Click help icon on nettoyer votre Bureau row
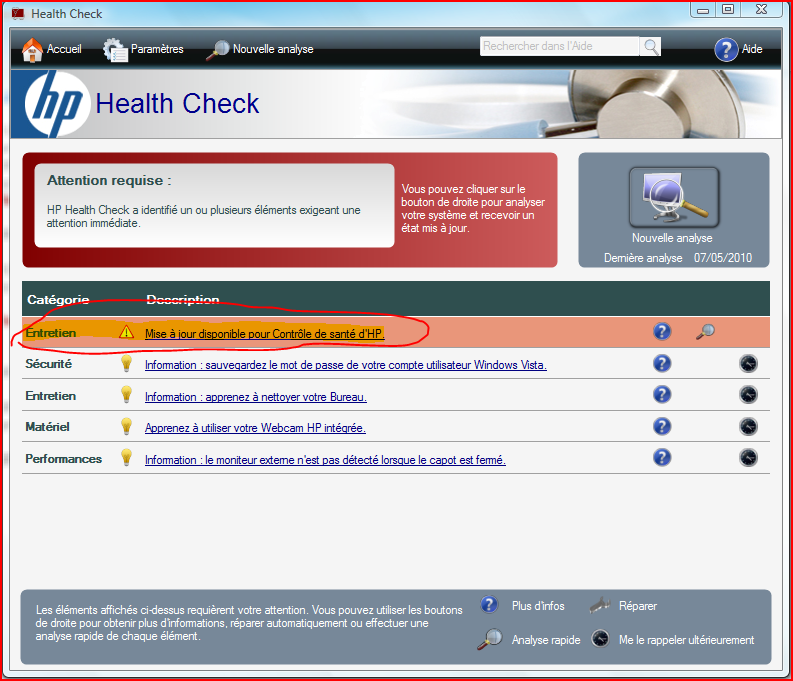Viewport: 793px width, 681px height. point(662,394)
